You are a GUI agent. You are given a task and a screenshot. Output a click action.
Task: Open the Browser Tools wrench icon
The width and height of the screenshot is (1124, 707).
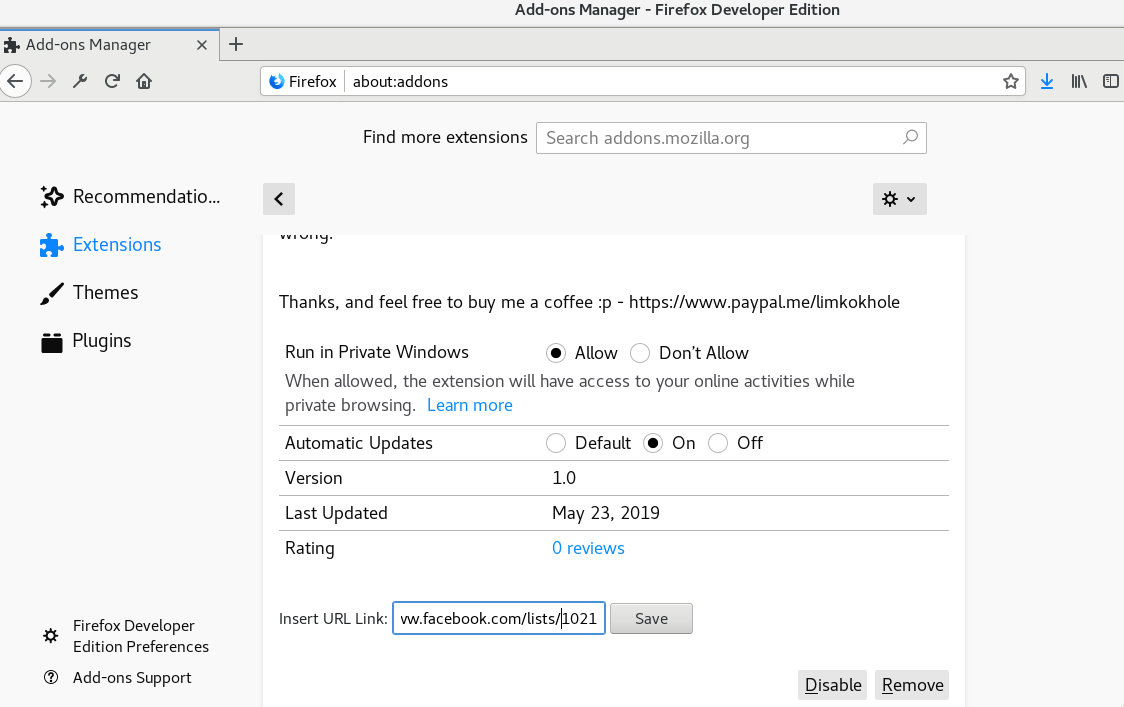[80, 81]
